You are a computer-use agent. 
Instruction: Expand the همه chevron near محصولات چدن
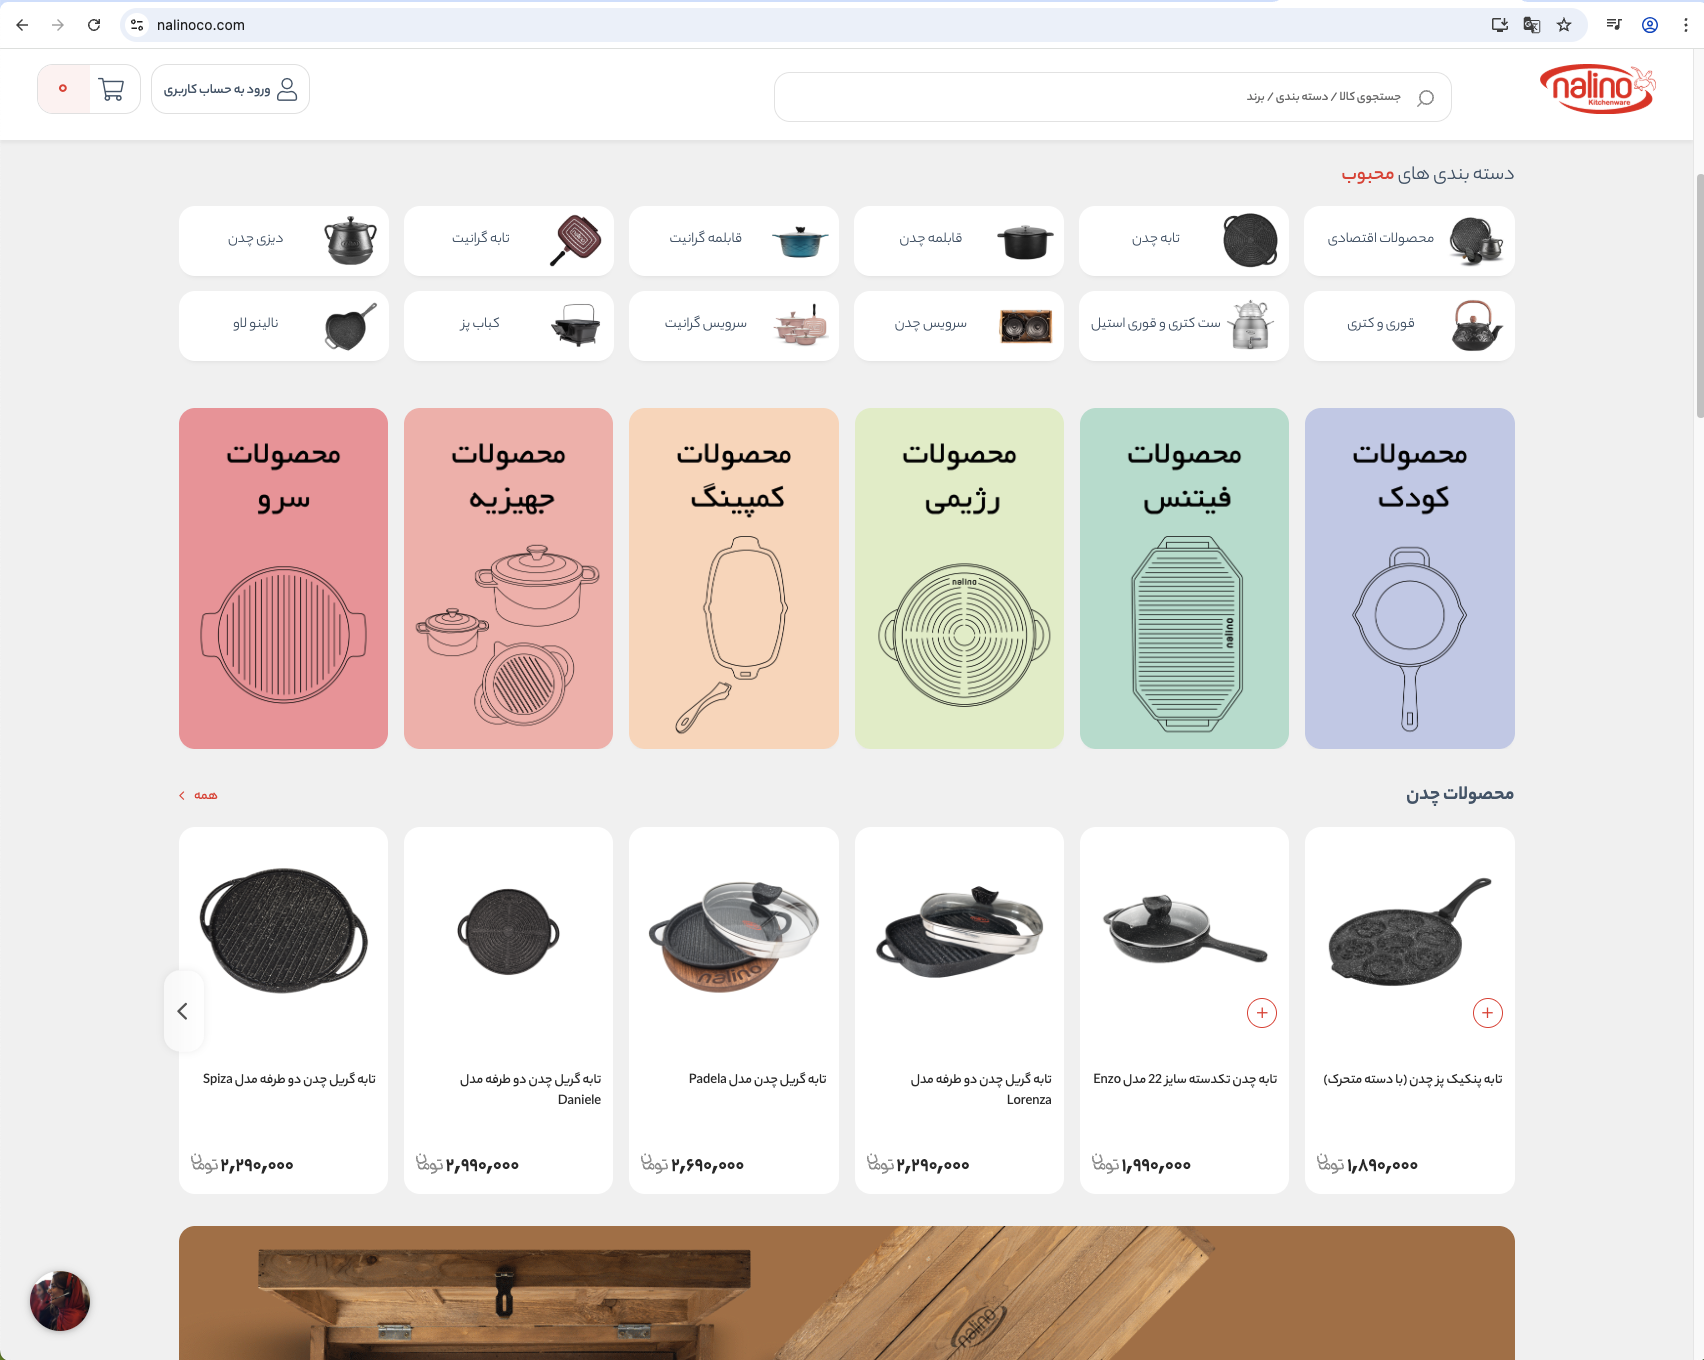pyautogui.click(x=182, y=795)
